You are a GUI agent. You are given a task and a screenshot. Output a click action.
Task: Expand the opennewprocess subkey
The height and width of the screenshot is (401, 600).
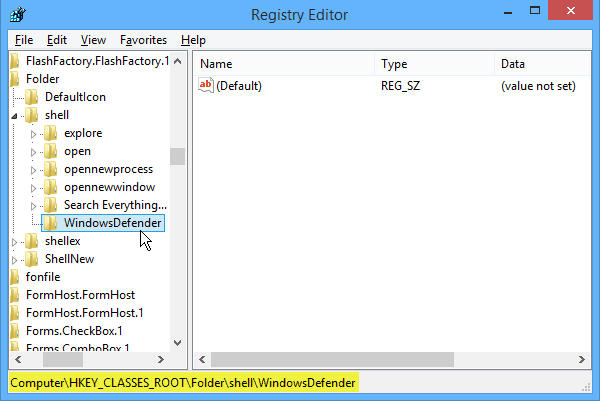[33, 170]
